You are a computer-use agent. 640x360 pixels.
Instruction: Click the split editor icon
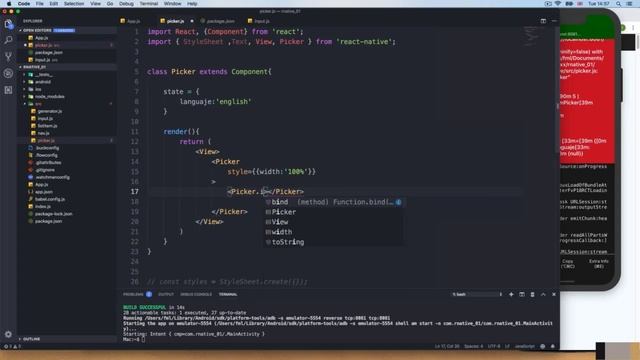[x=543, y=21]
